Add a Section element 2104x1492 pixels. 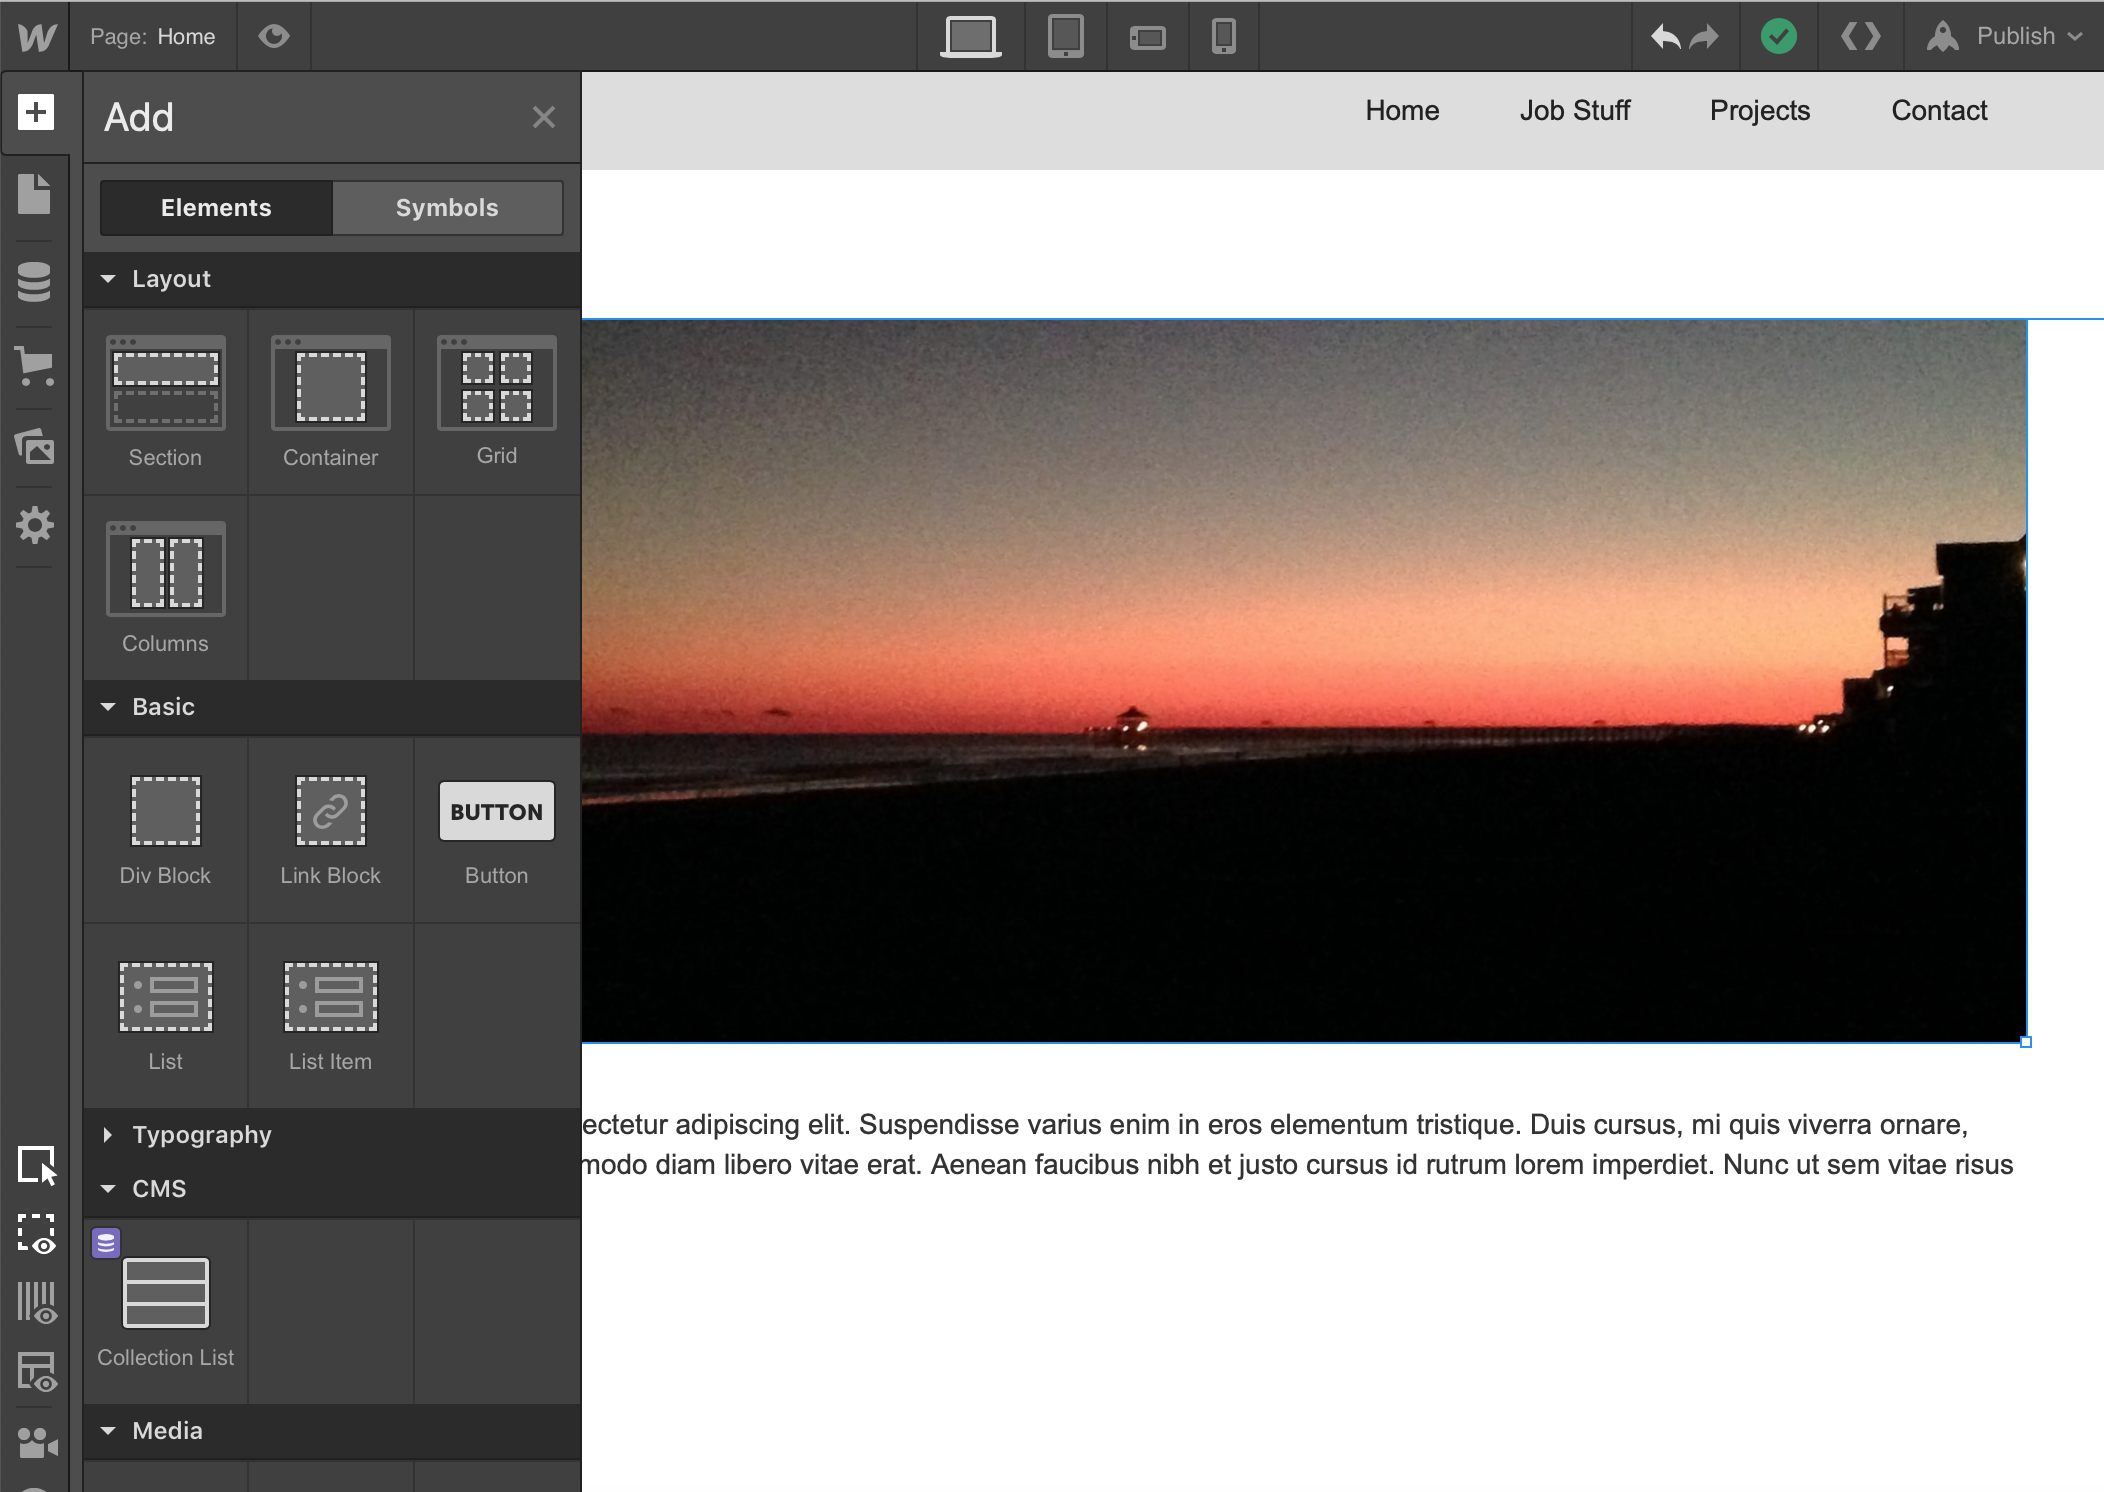[165, 402]
